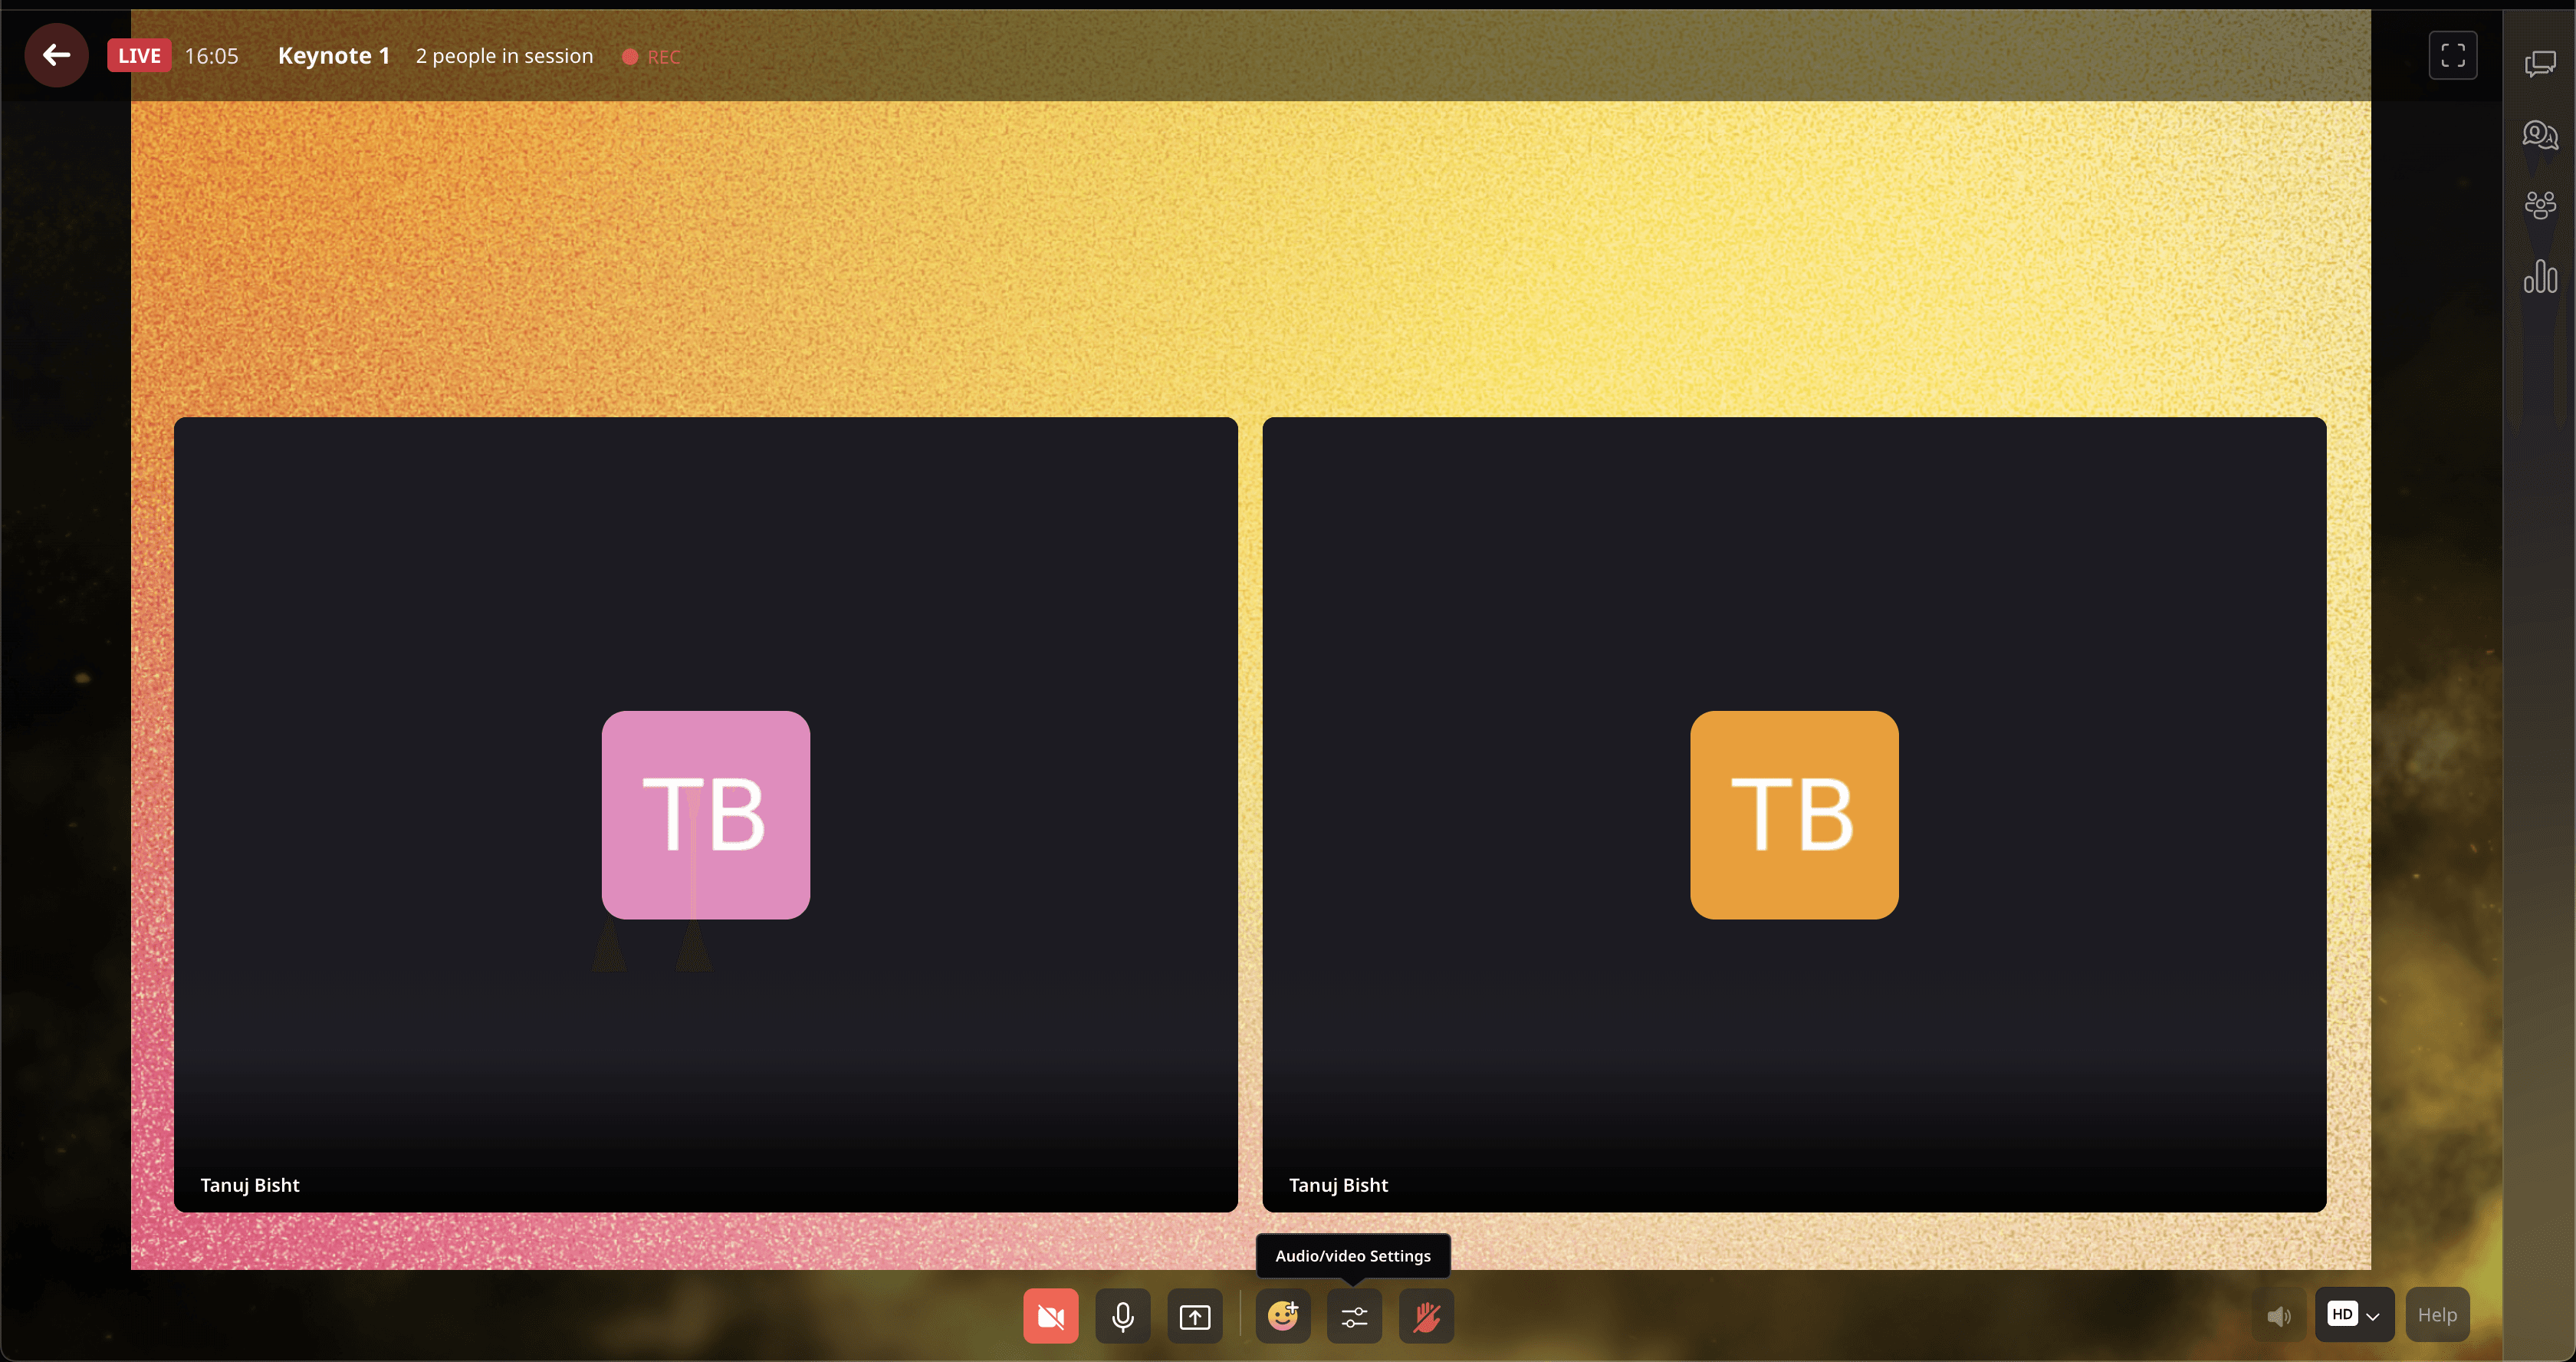Select the orange TB avatar tile
The width and height of the screenshot is (2576, 1362).
click(1793, 815)
